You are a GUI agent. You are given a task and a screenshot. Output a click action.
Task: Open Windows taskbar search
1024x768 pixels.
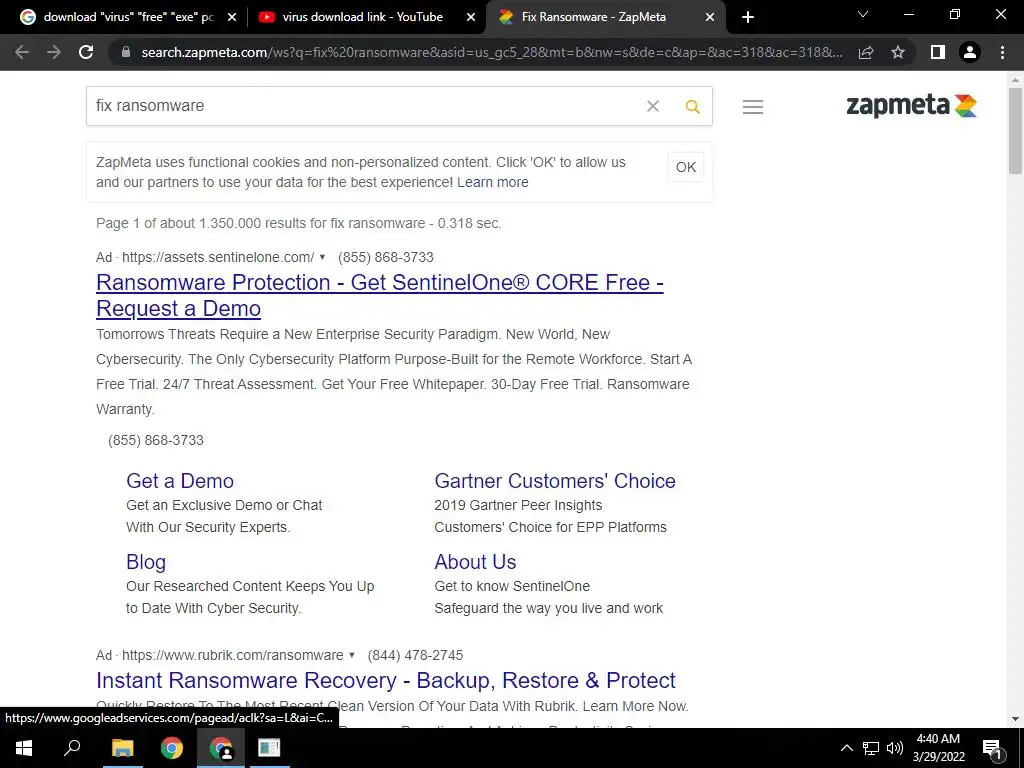click(x=72, y=748)
